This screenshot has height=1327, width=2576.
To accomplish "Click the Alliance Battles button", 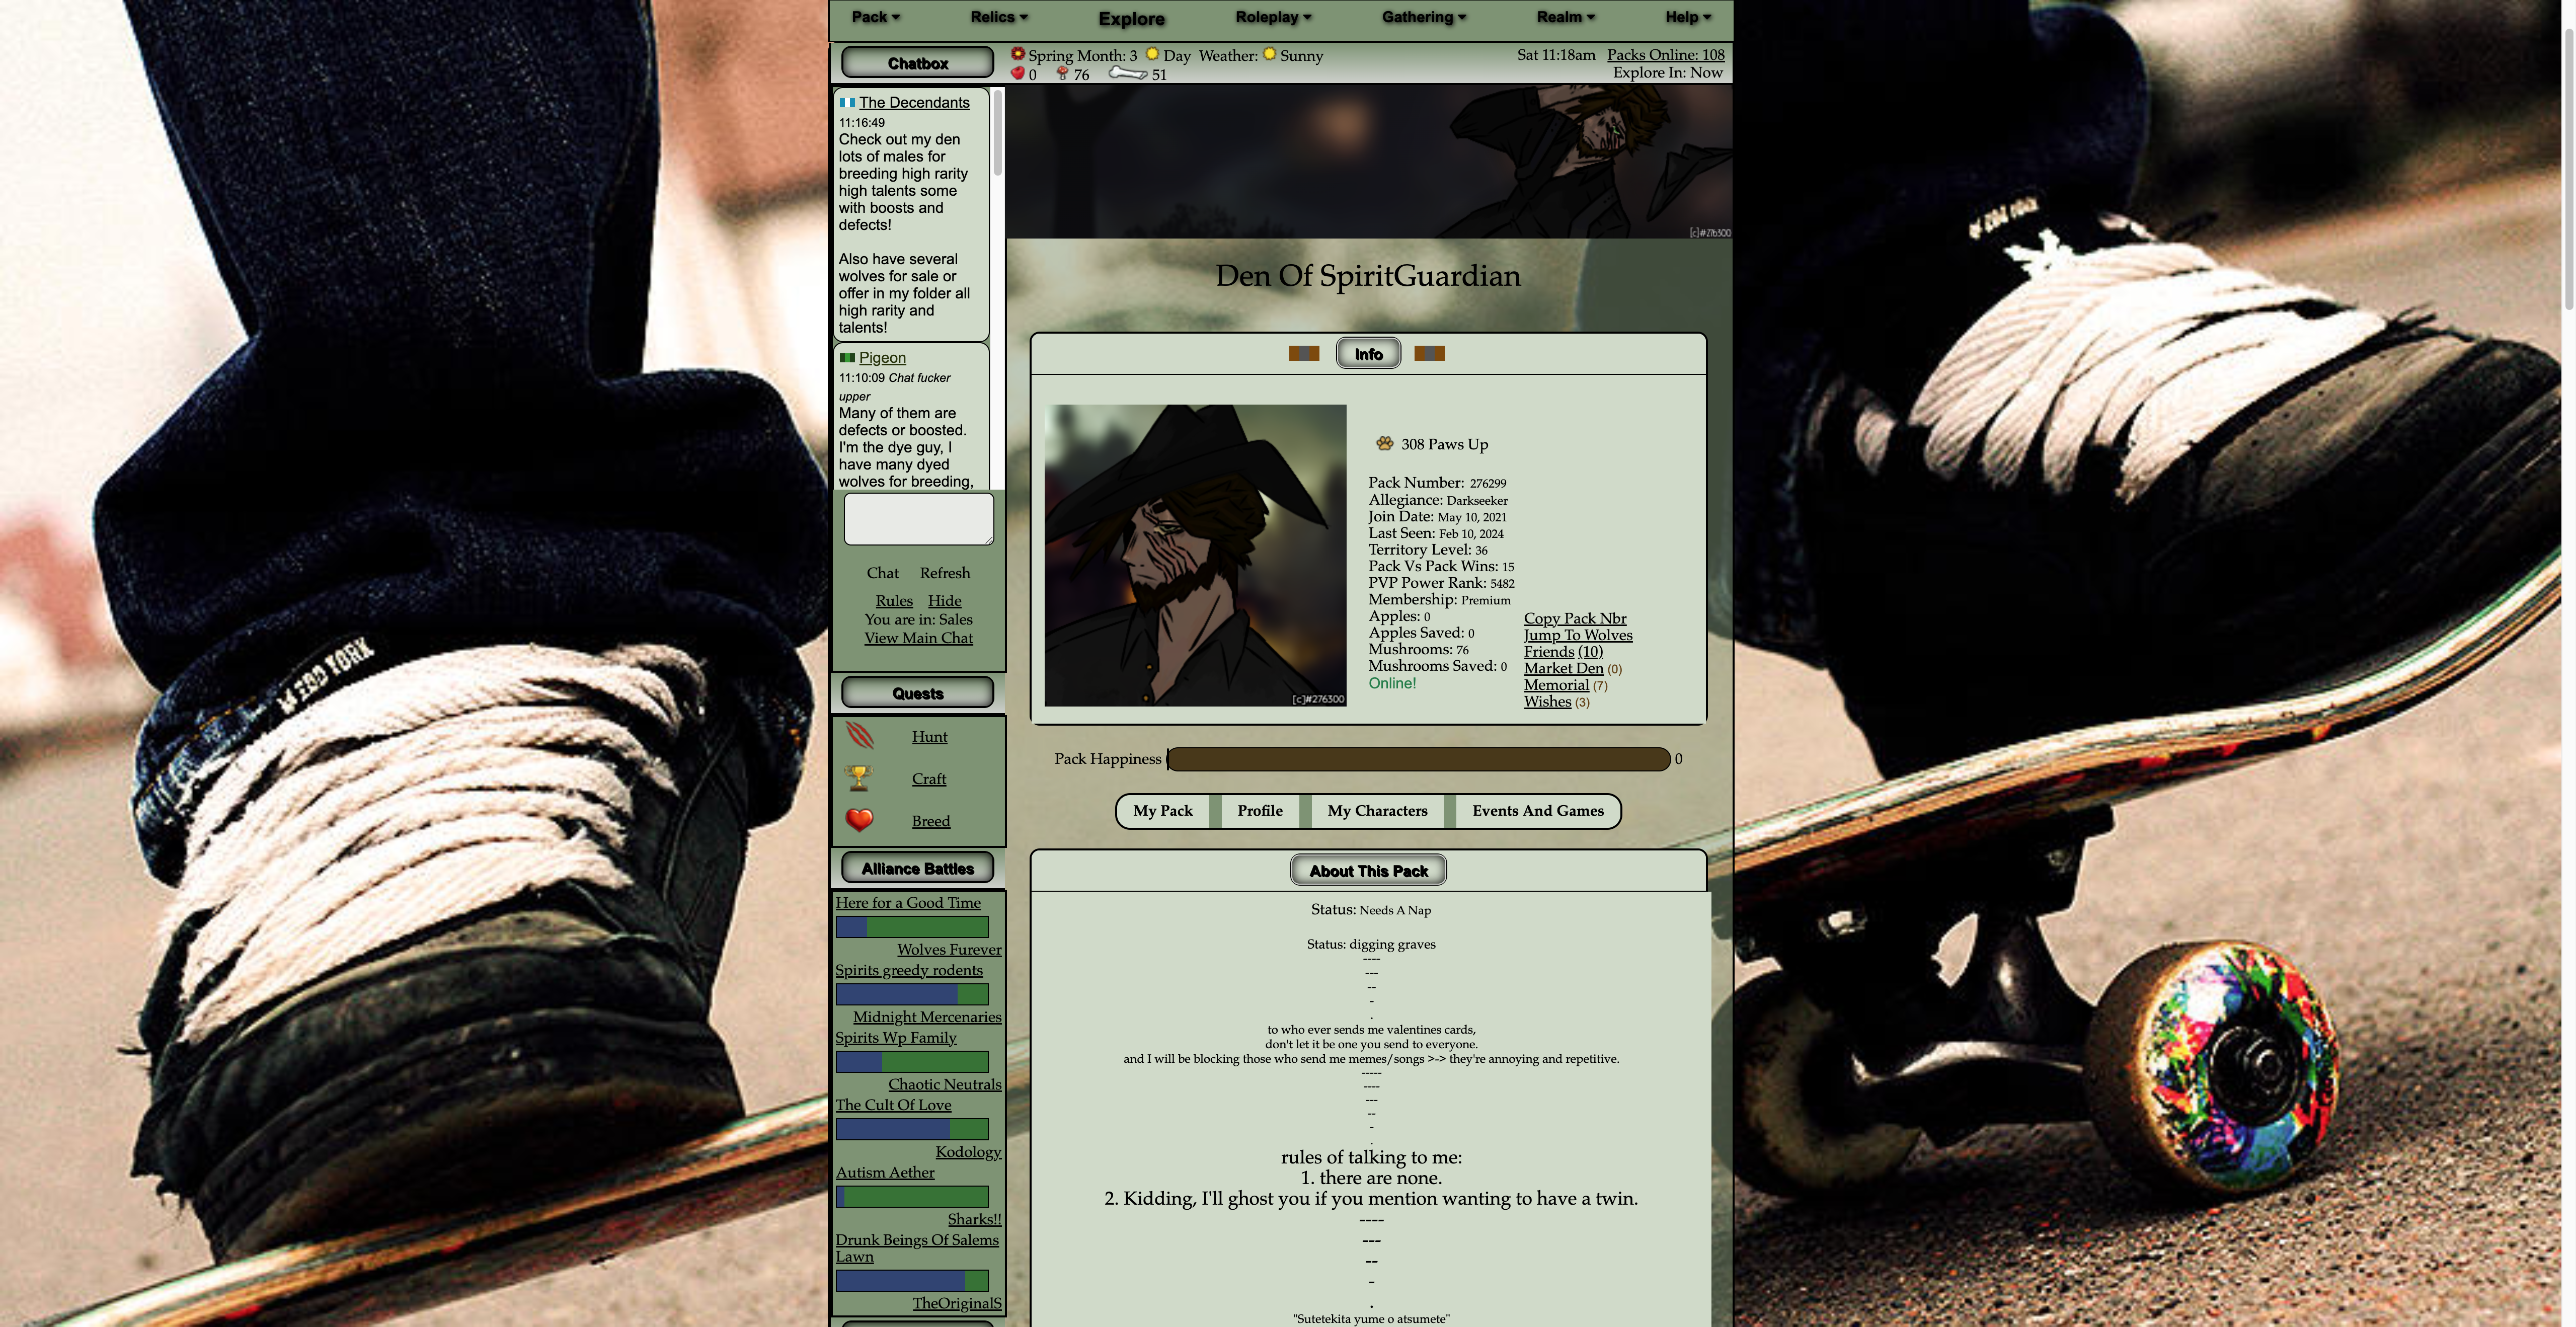I will [917, 869].
